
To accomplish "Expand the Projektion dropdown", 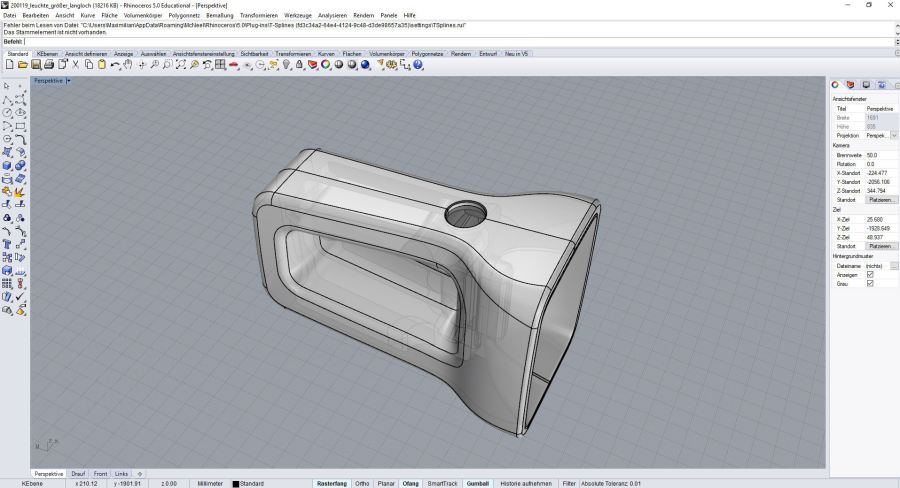I will [894, 135].
